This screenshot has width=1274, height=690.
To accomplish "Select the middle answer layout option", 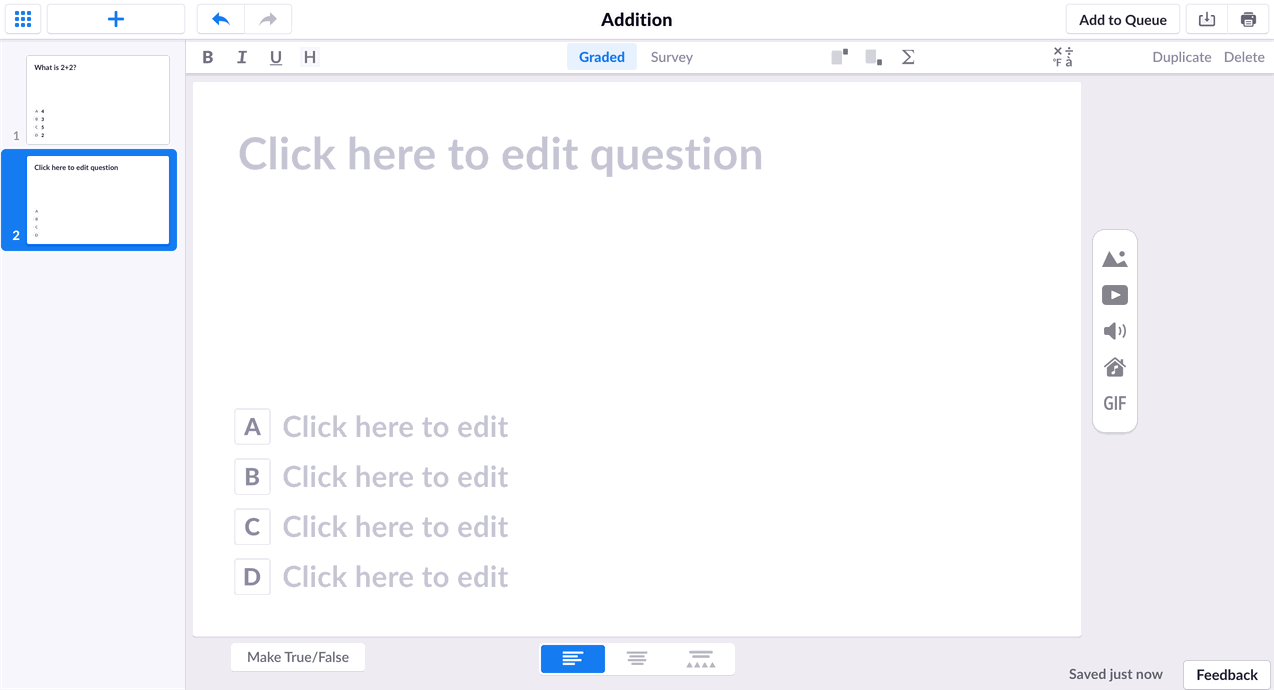I will (x=637, y=658).
